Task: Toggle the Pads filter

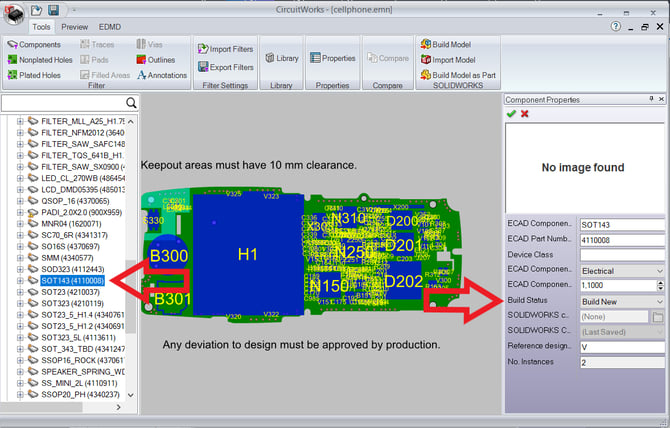Action: coord(94,60)
